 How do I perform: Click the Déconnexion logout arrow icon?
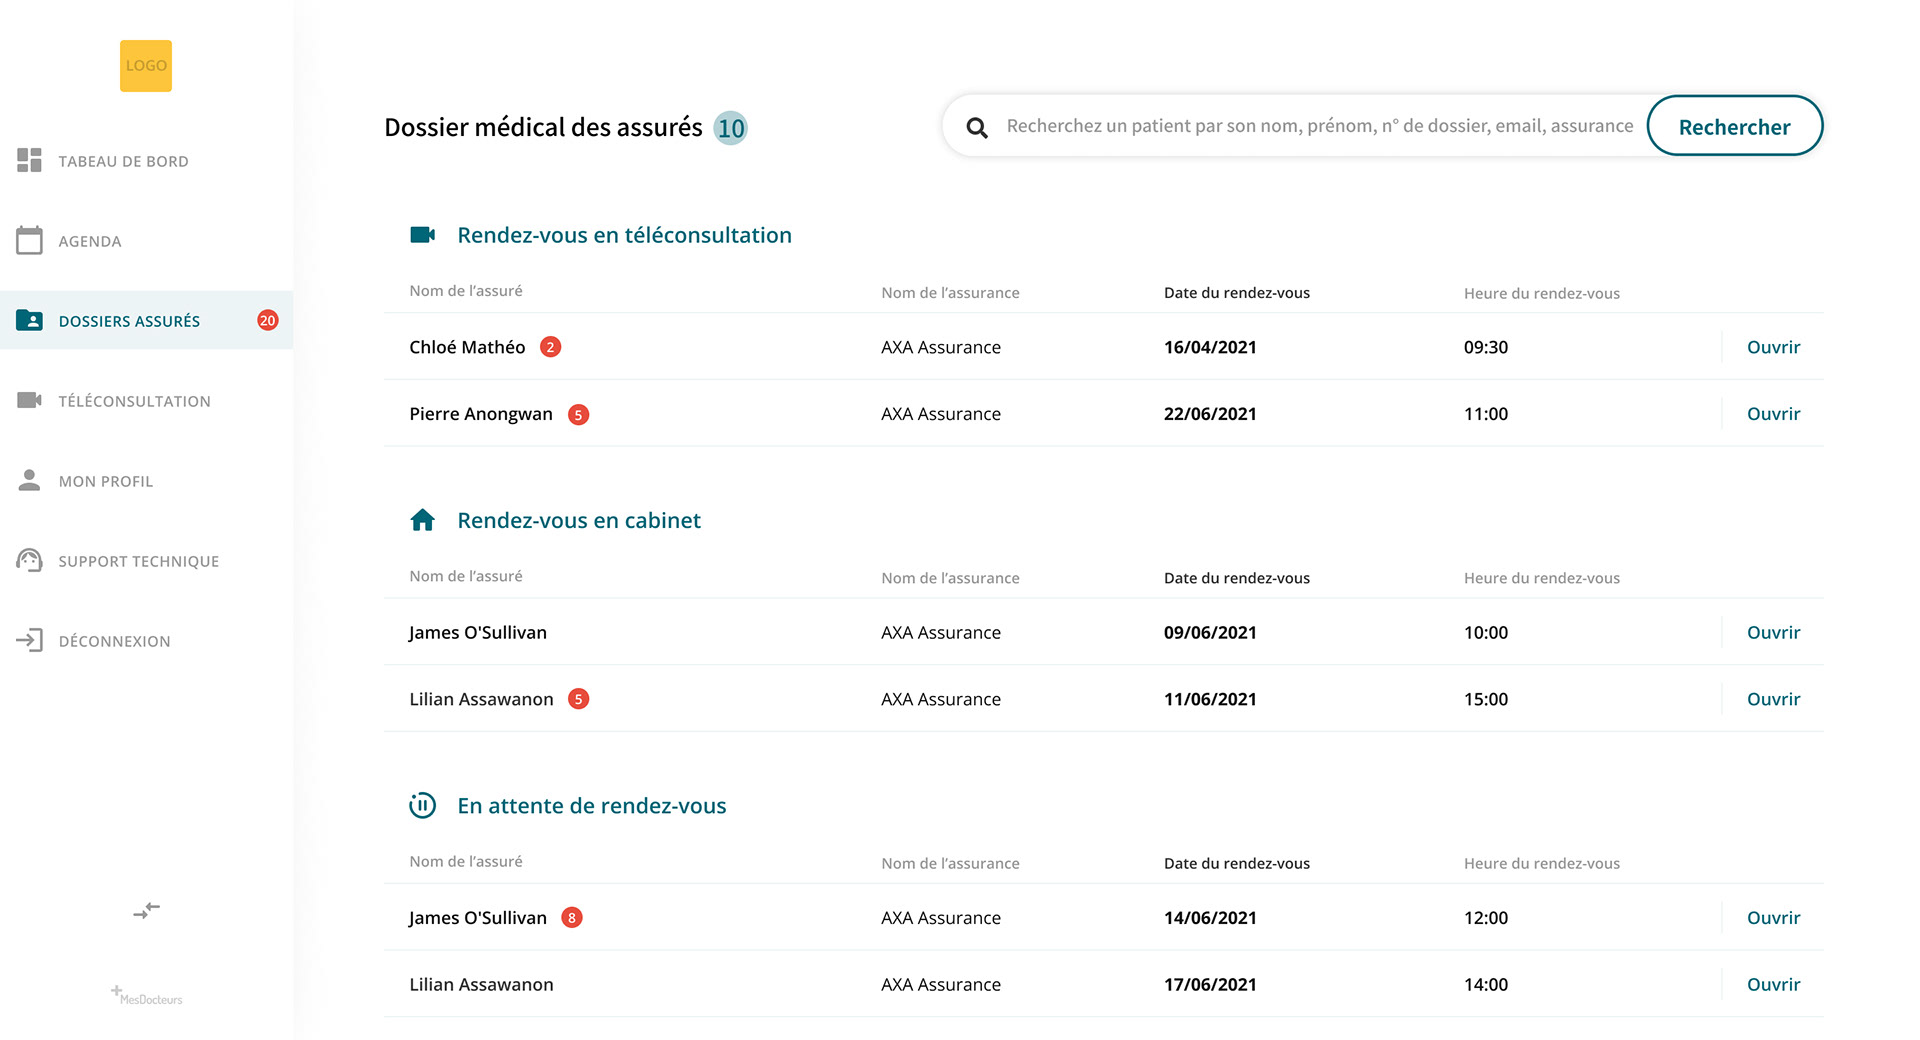tap(29, 640)
